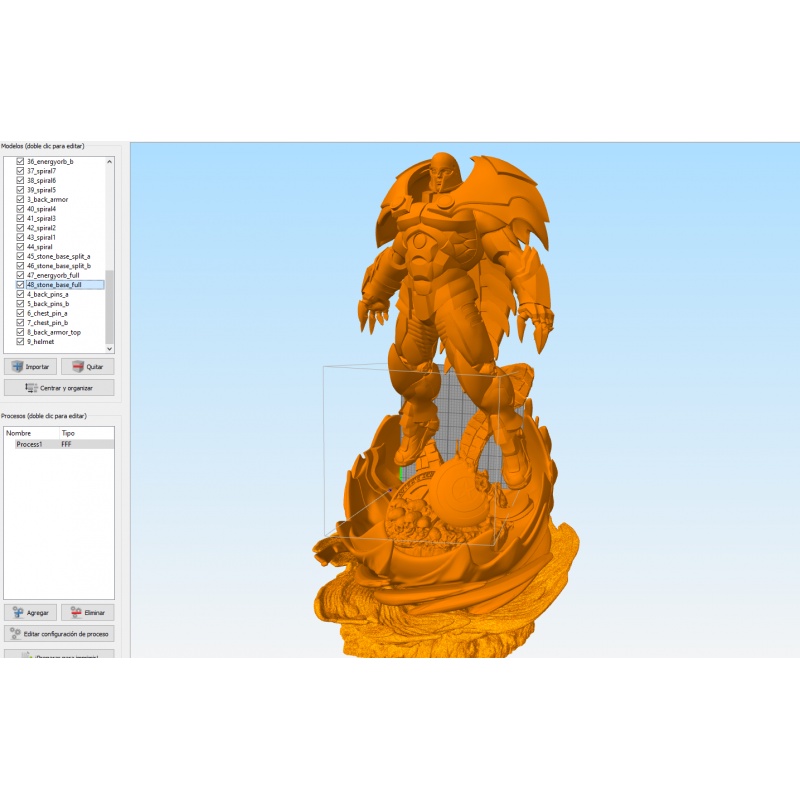Click the Agregar gear icon
This screenshot has height=800, width=800.
[x=17, y=612]
